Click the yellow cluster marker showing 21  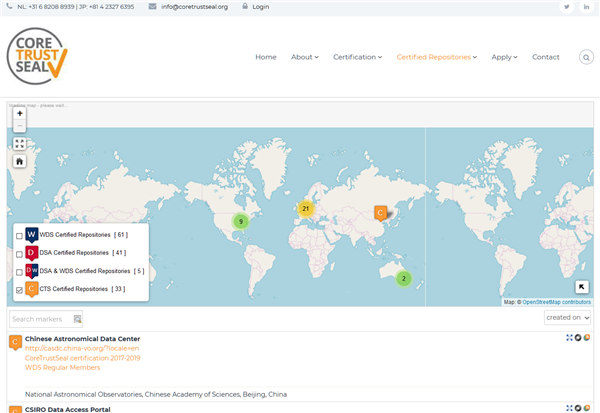tap(306, 209)
